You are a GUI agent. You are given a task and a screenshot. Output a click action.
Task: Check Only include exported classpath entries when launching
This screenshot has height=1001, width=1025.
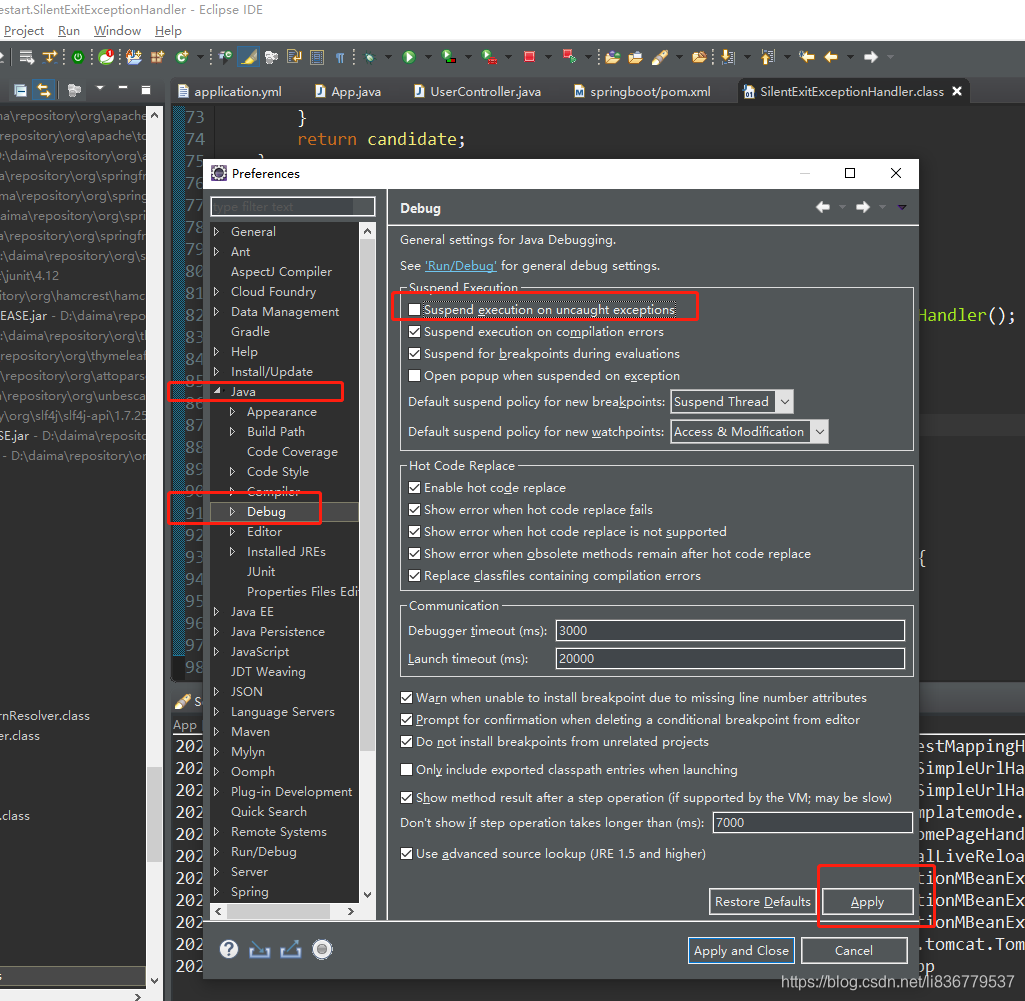pos(407,770)
